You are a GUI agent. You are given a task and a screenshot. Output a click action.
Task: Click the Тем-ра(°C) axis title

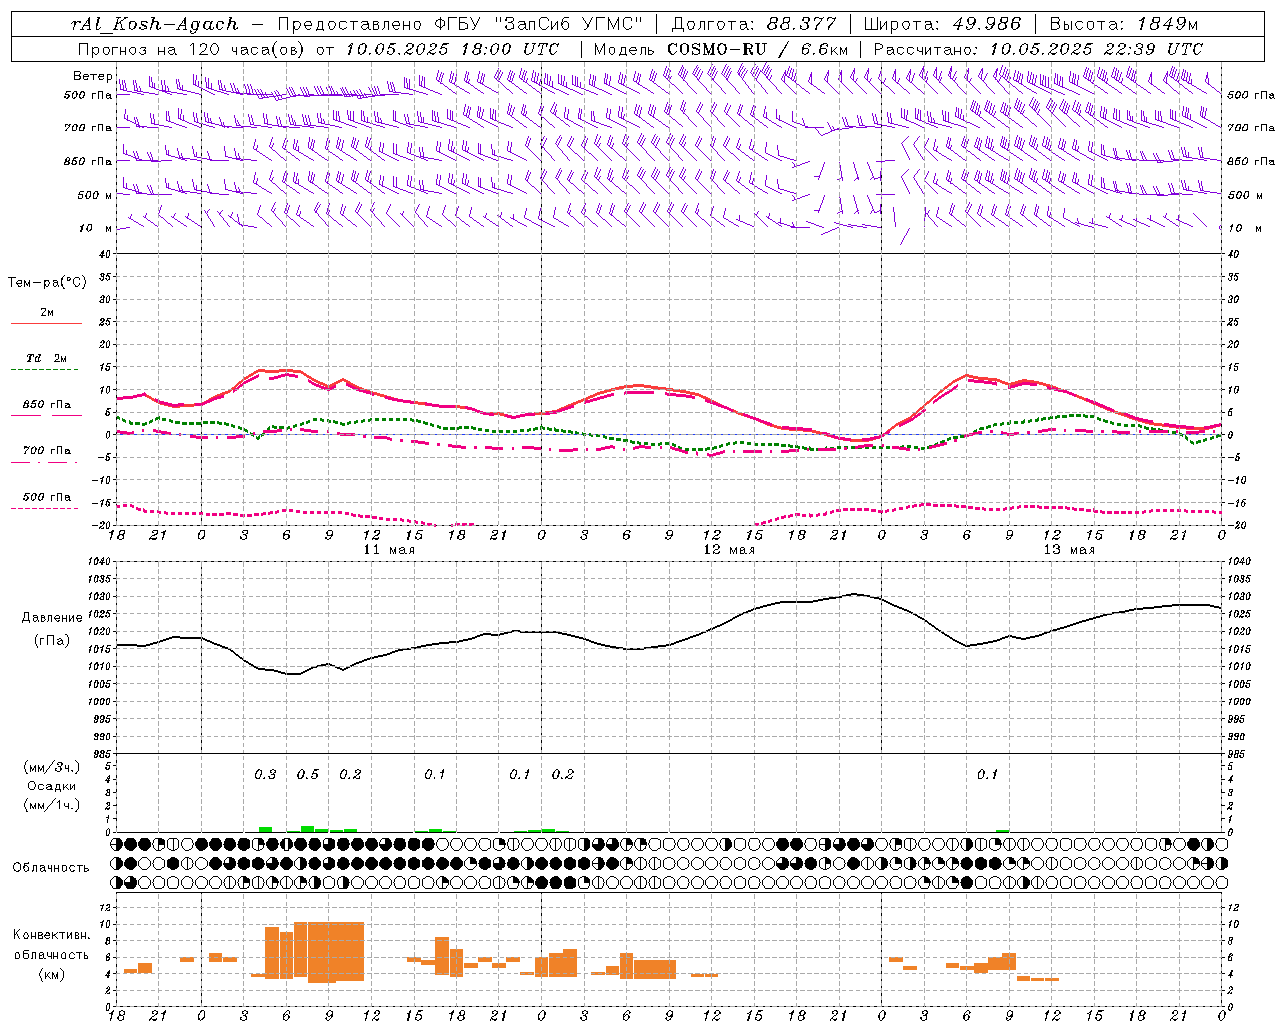(47, 283)
